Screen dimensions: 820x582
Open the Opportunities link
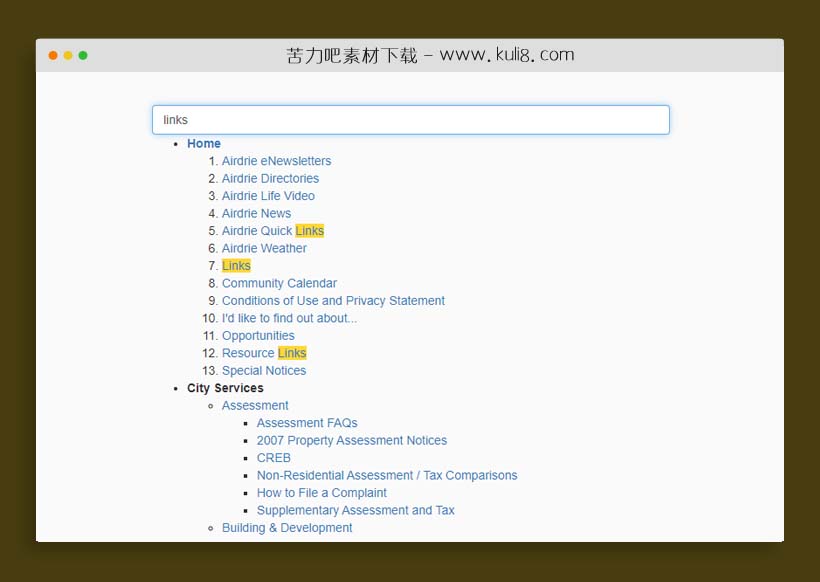tap(258, 336)
